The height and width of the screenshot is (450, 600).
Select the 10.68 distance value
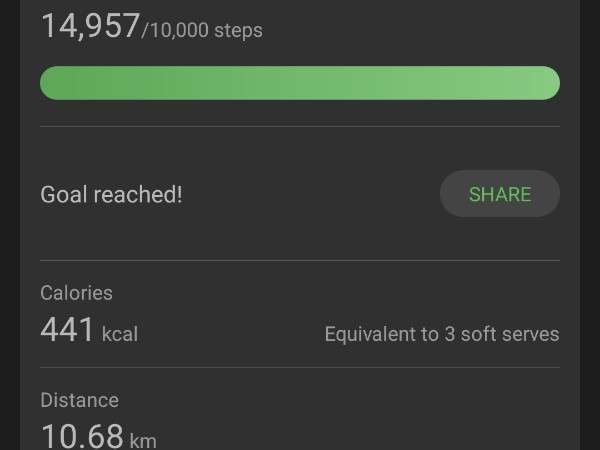82,436
